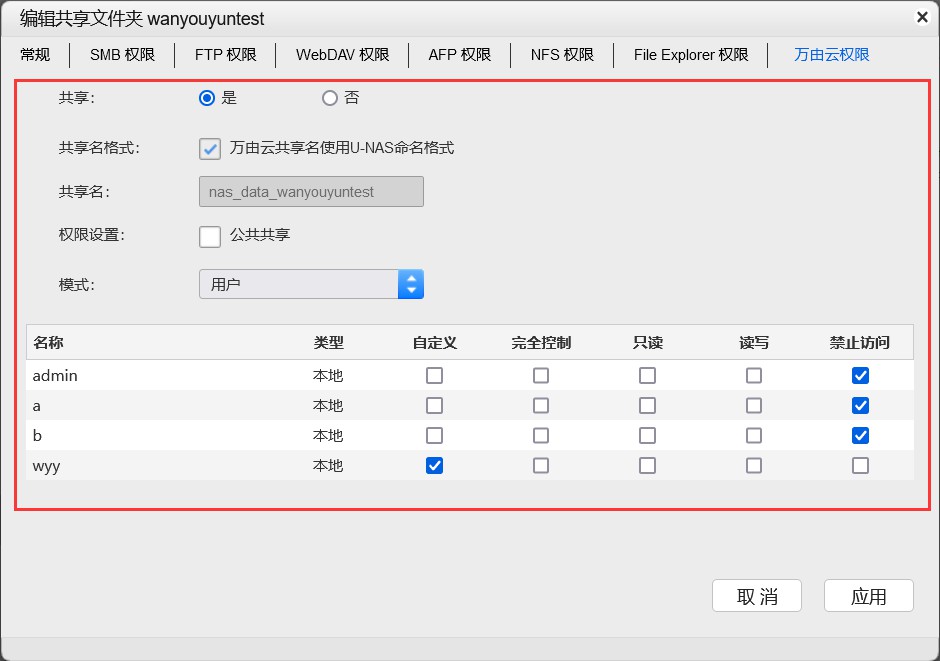Open the 模式 dropdown showing 用户
The height and width of the screenshot is (661, 940).
tap(410, 284)
